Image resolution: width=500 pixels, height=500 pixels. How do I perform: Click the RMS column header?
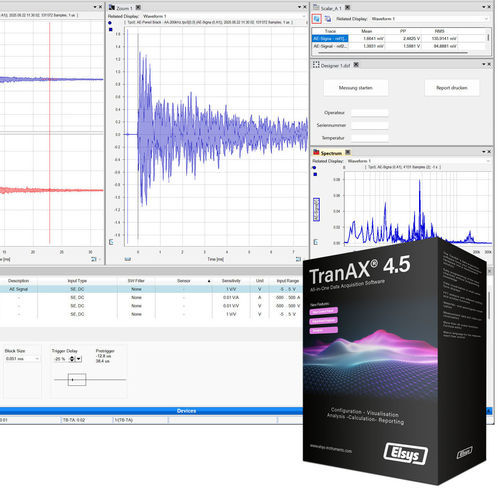click(x=439, y=31)
